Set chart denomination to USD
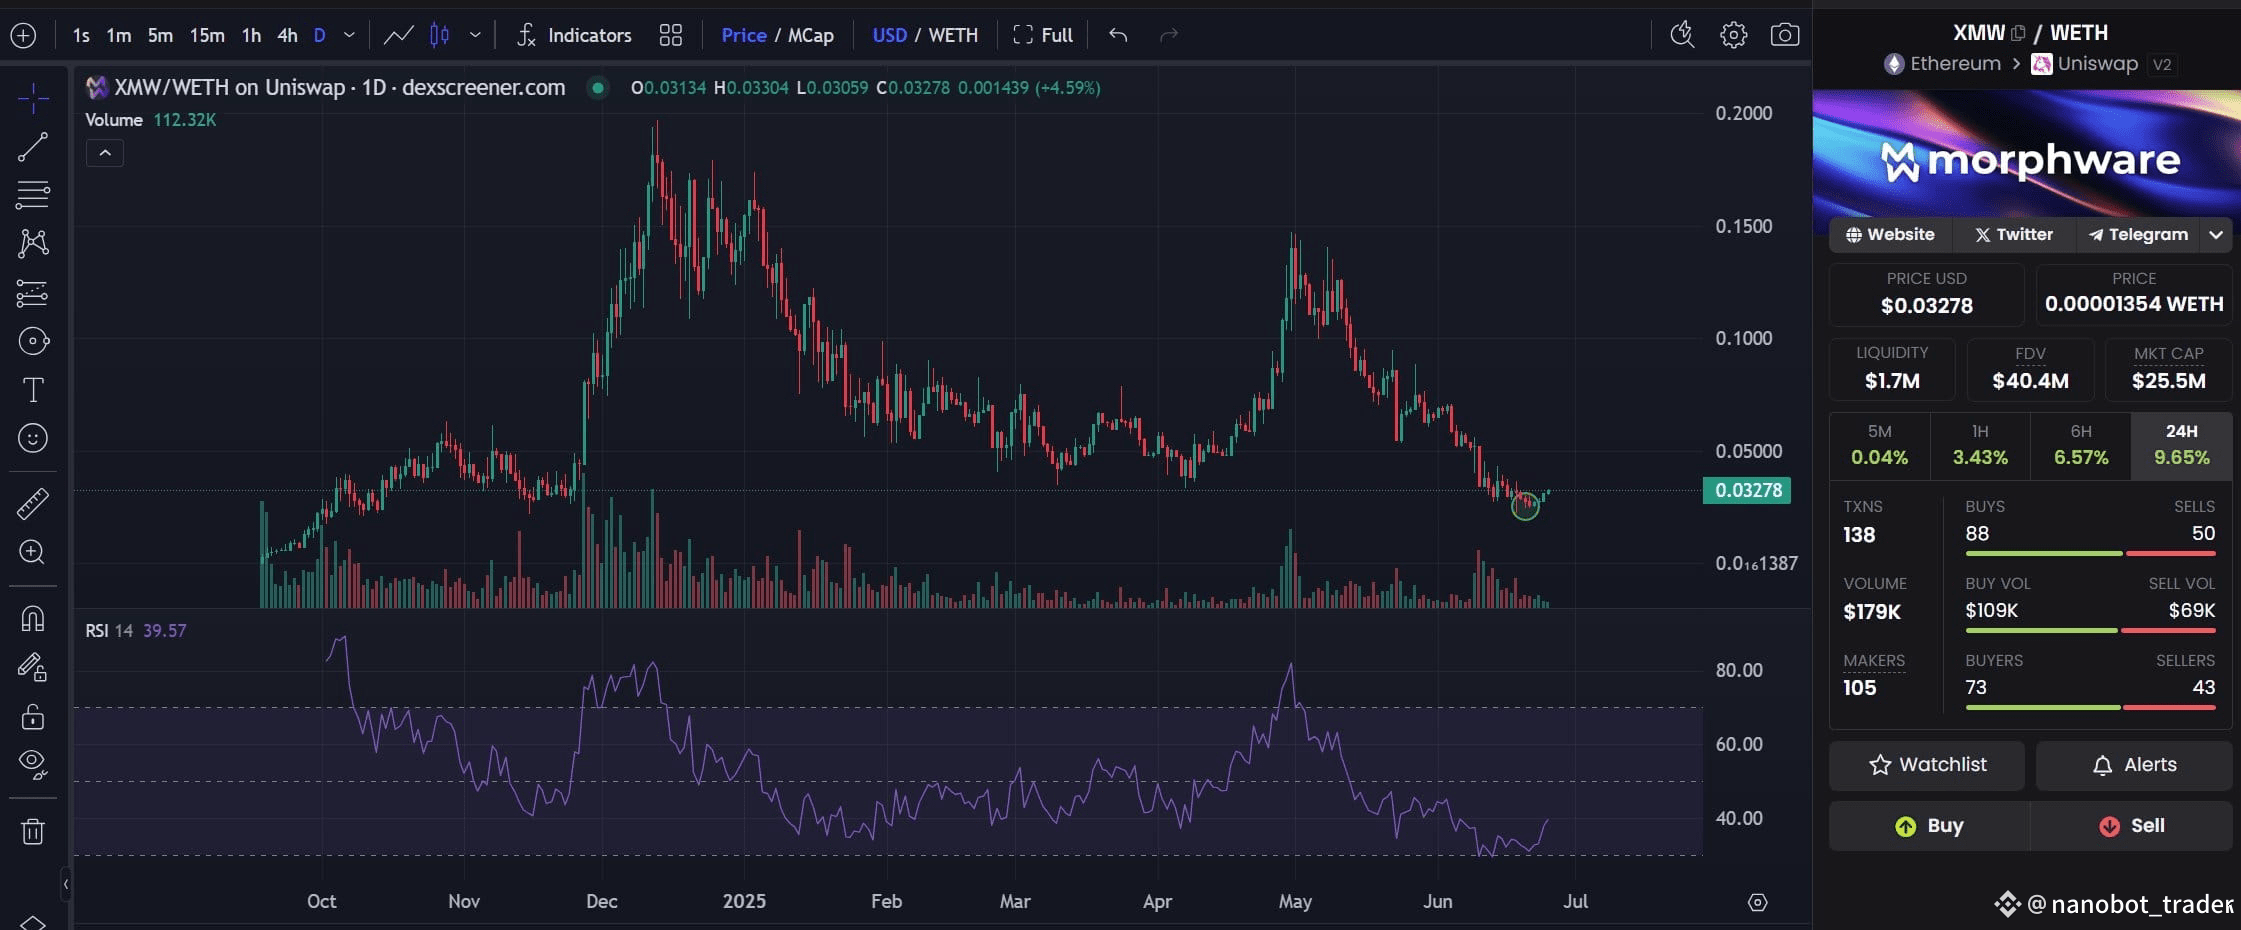The image size is (2241, 930). (x=889, y=36)
